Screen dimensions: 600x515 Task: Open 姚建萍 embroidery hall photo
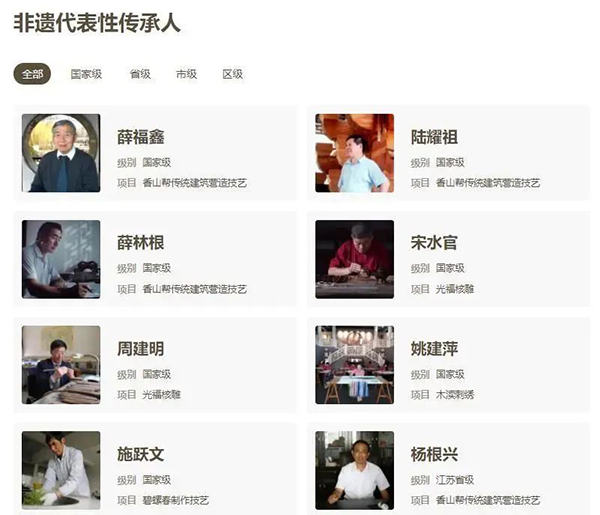355,365
